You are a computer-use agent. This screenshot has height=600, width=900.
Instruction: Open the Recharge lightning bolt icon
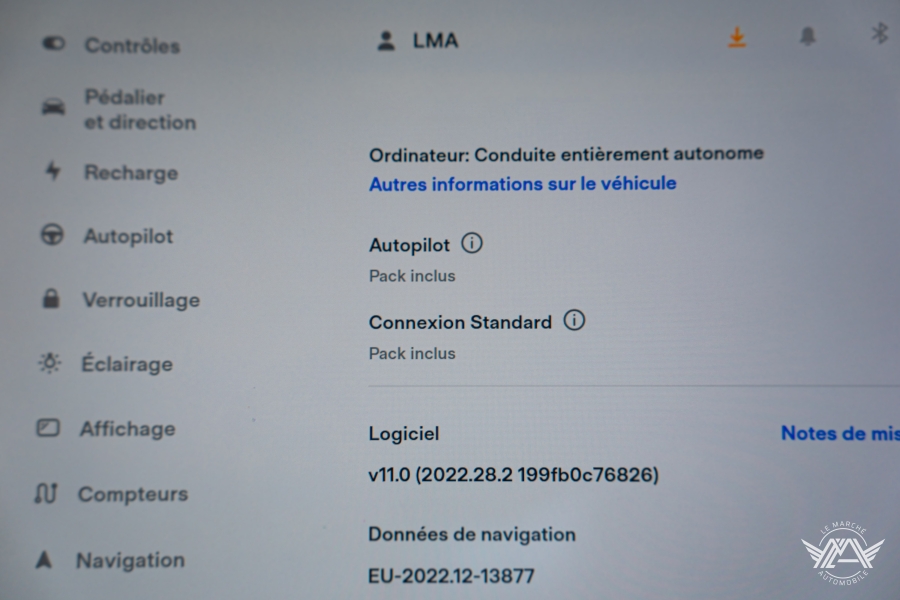53,171
